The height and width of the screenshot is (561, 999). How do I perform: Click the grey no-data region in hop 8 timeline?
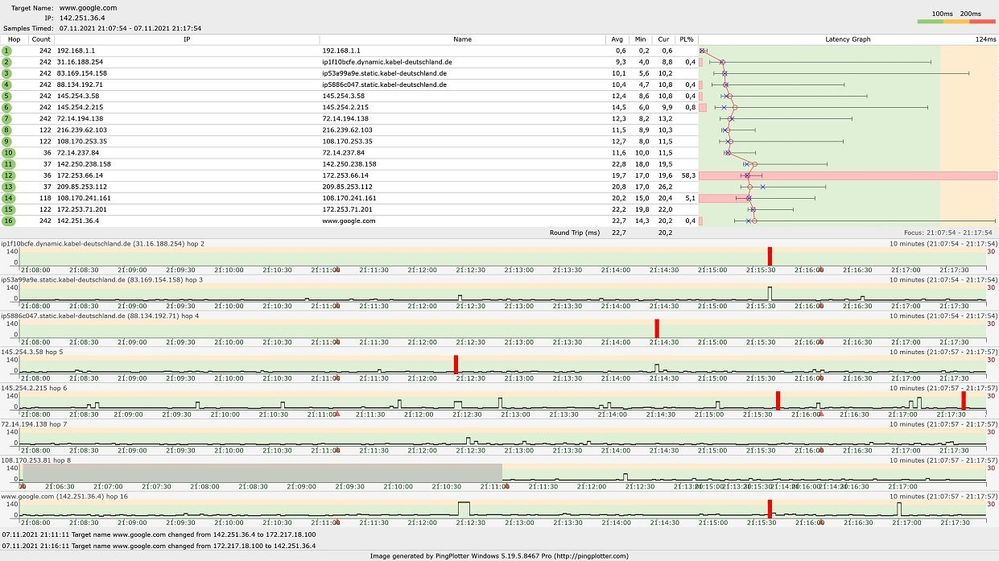coord(262,473)
